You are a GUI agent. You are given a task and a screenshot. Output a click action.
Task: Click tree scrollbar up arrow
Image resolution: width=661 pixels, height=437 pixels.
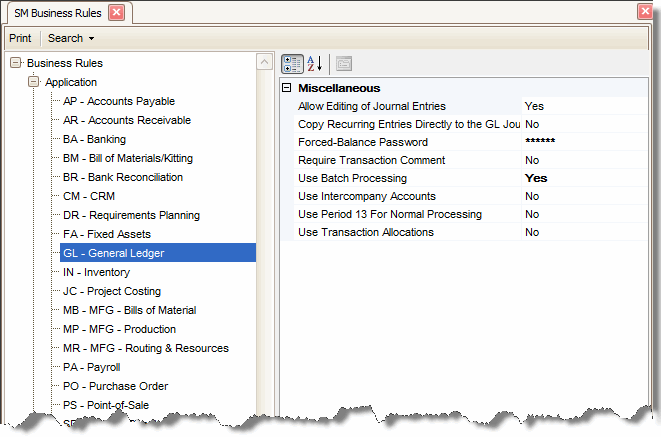(265, 63)
